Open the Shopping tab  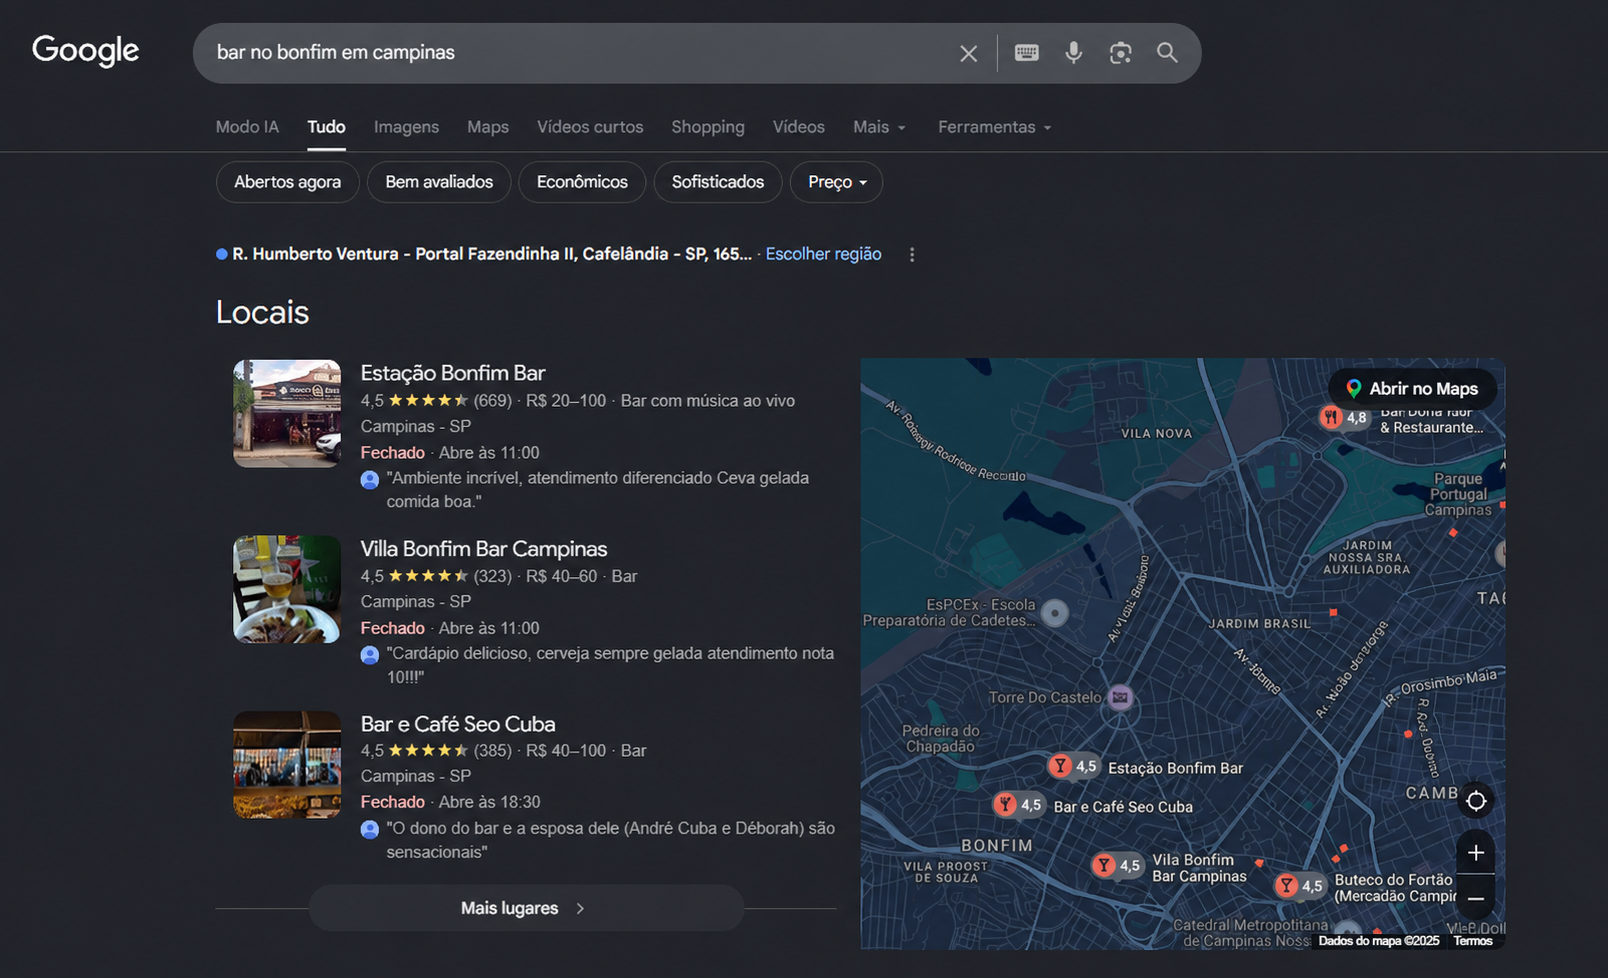708,127
